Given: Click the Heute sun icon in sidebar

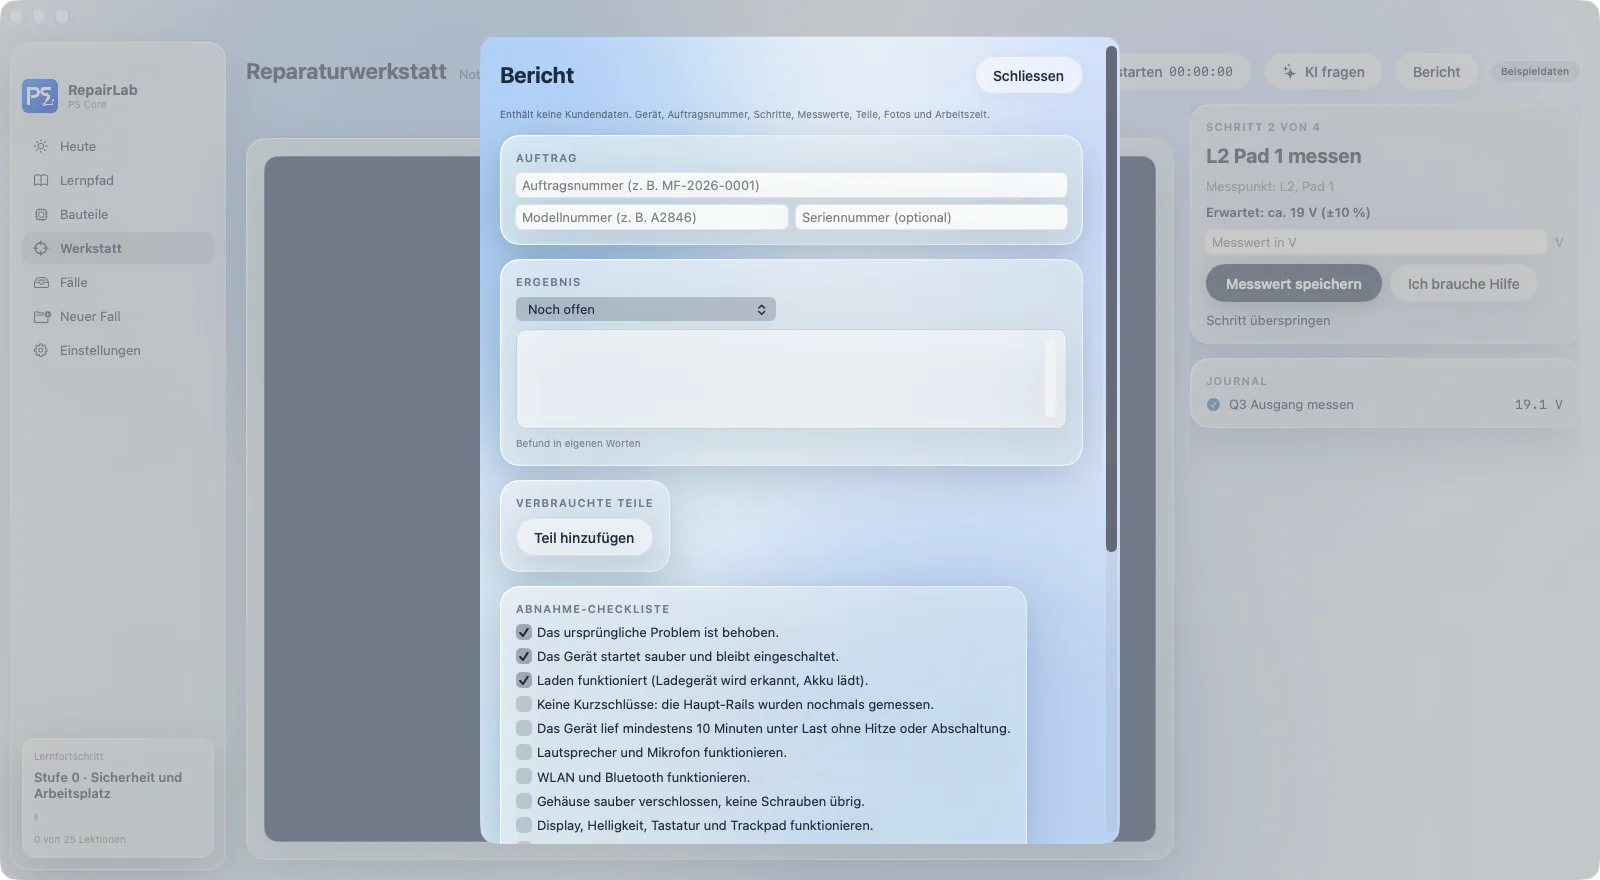Looking at the screenshot, I should (41, 146).
